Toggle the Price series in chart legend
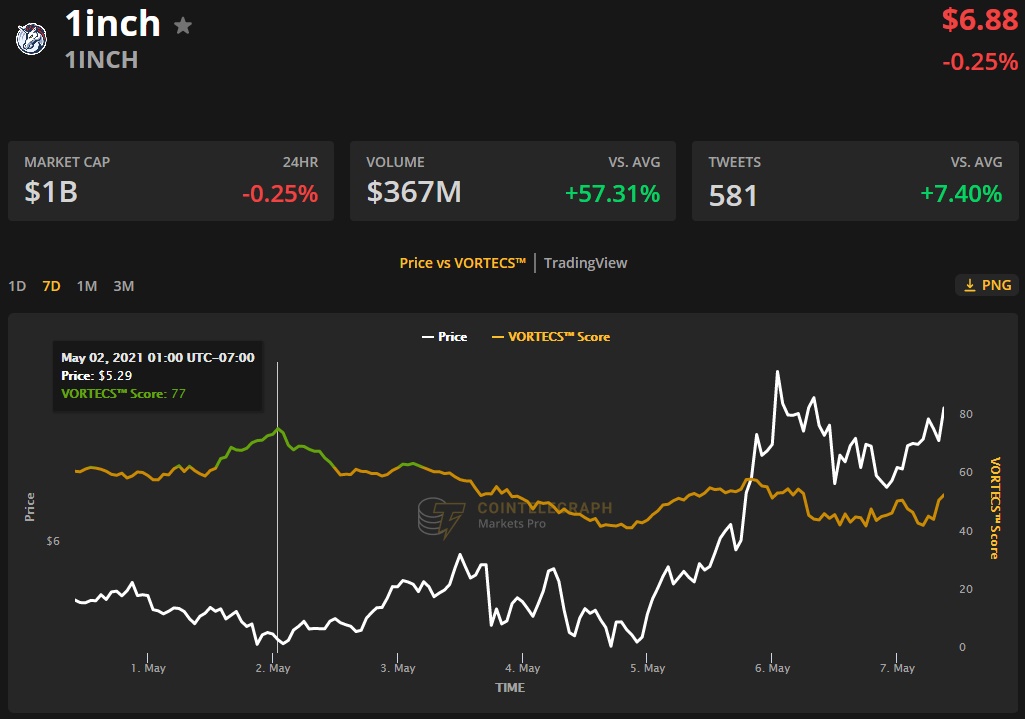Viewport: 1025px width, 719px height. 445,337
